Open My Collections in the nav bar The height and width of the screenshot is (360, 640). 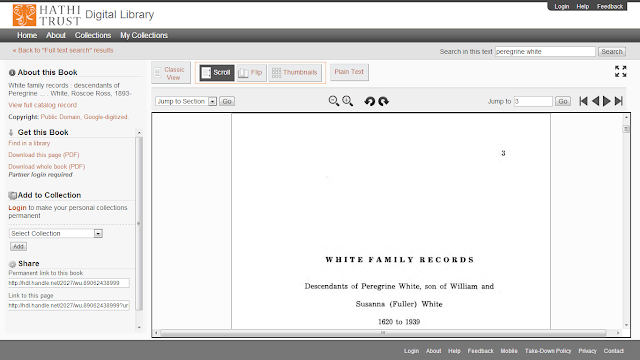(x=144, y=36)
